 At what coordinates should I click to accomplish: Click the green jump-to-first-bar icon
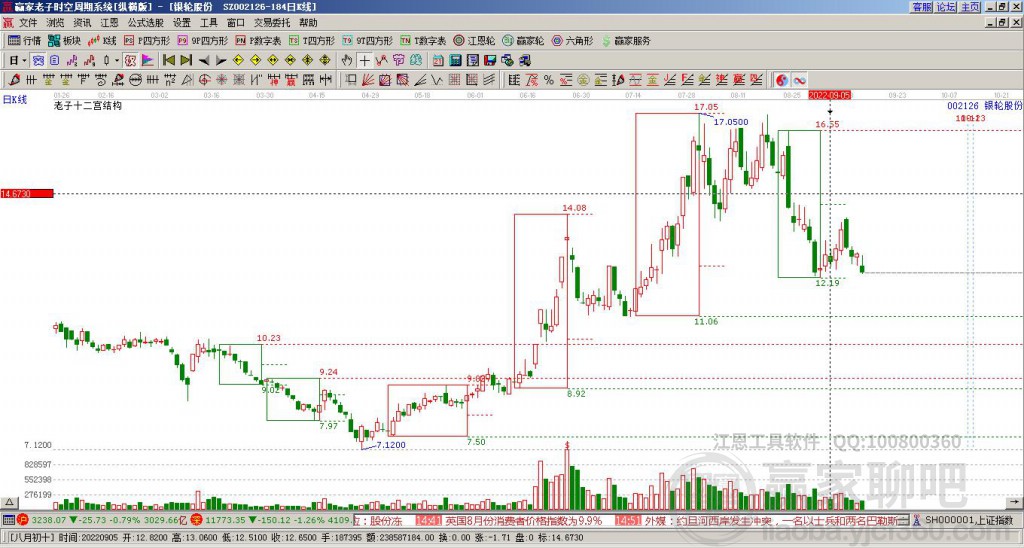(x=168, y=61)
